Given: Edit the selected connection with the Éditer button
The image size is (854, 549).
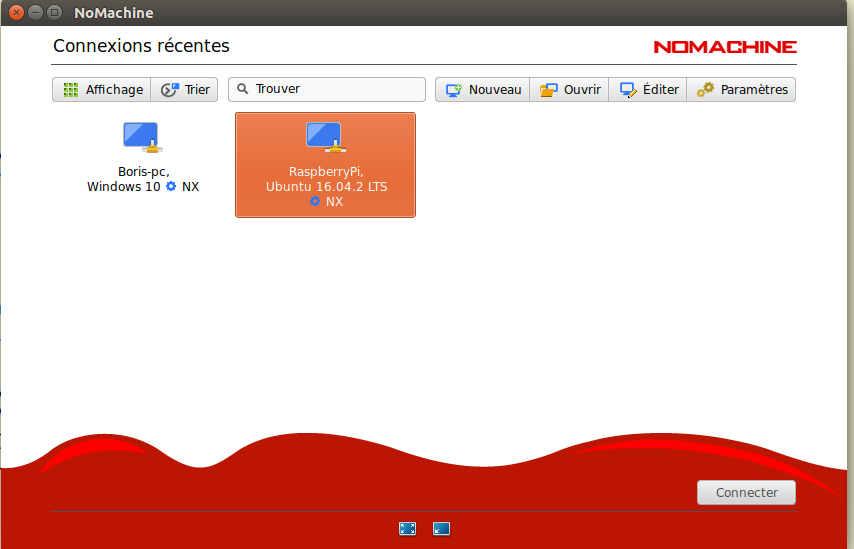Looking at the screenshot, I should click(648, 89).
